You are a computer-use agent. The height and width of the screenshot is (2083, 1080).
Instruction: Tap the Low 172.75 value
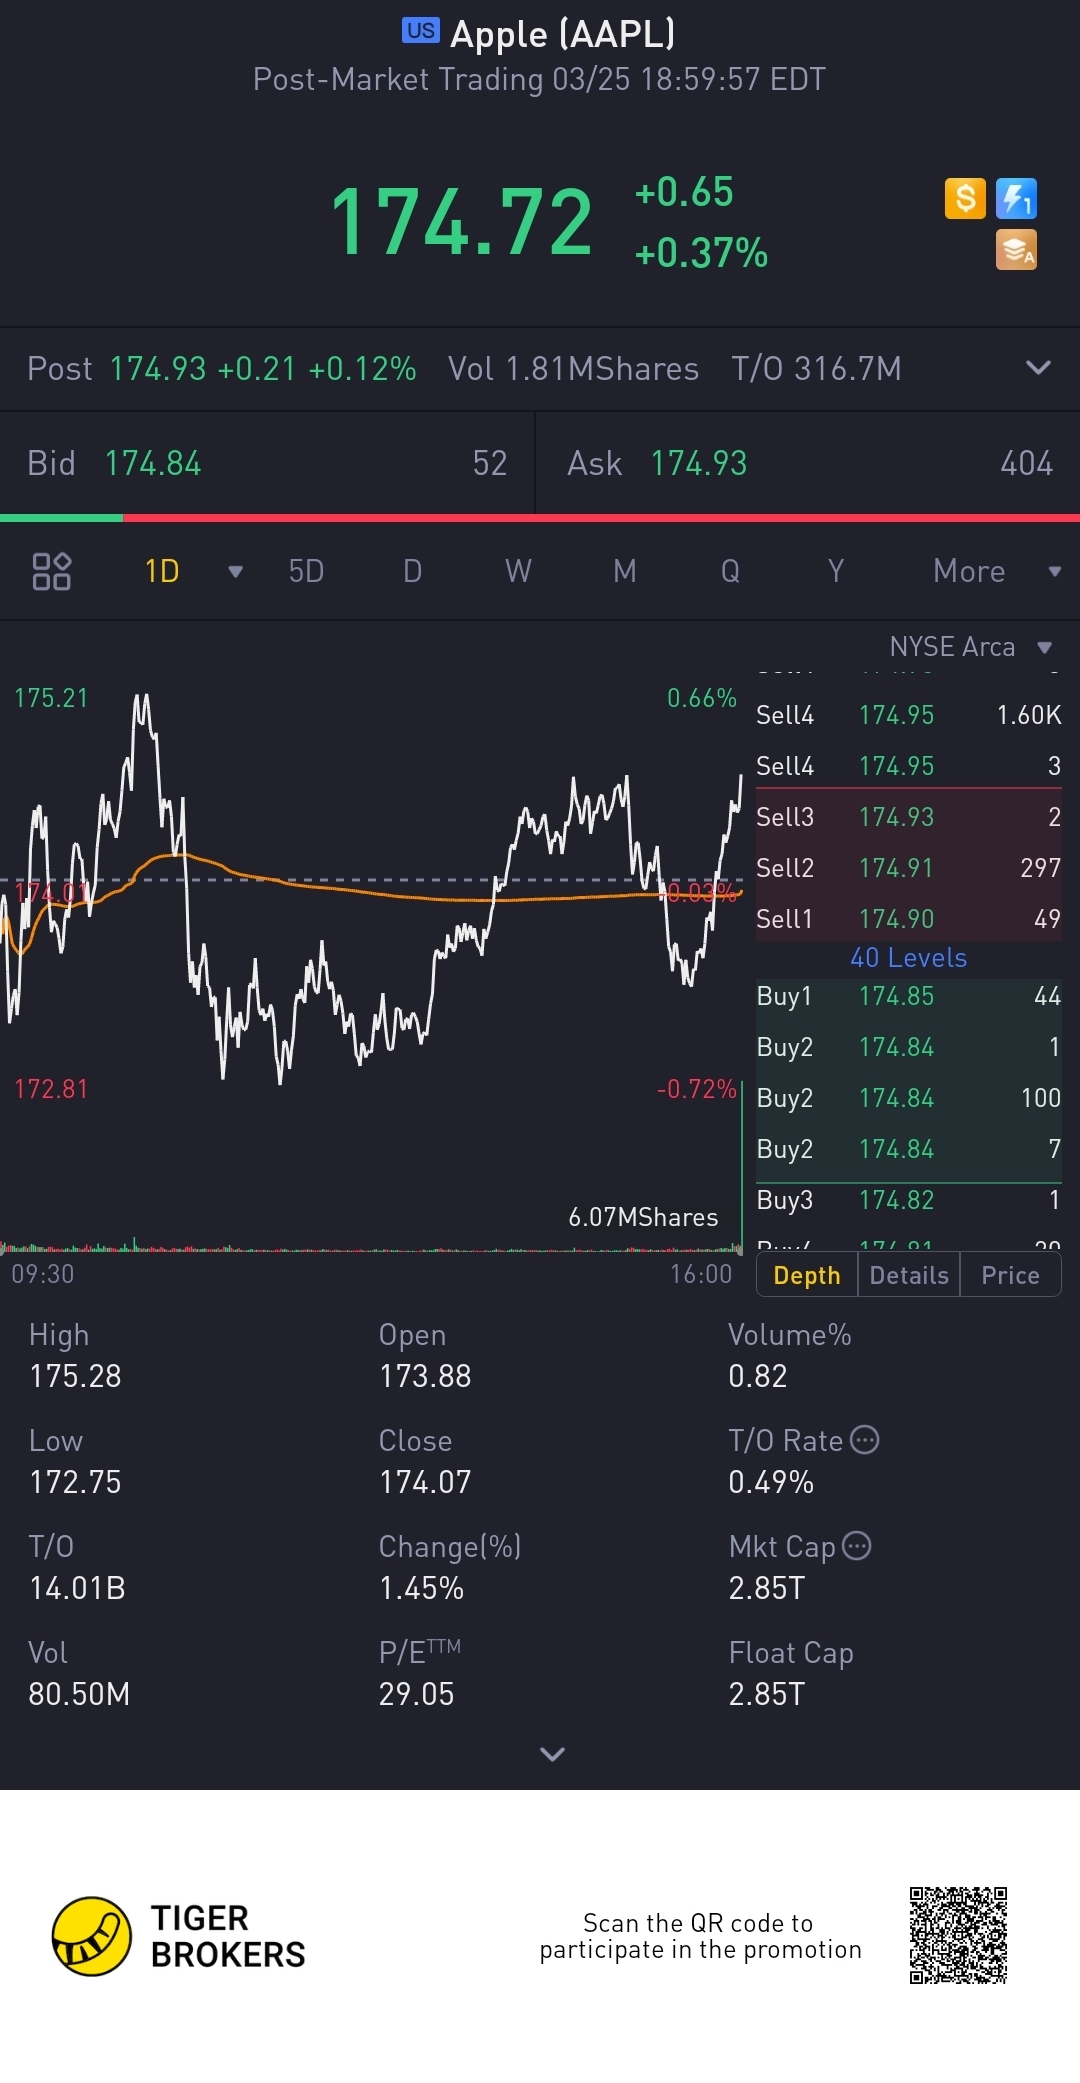[75, 1482]
